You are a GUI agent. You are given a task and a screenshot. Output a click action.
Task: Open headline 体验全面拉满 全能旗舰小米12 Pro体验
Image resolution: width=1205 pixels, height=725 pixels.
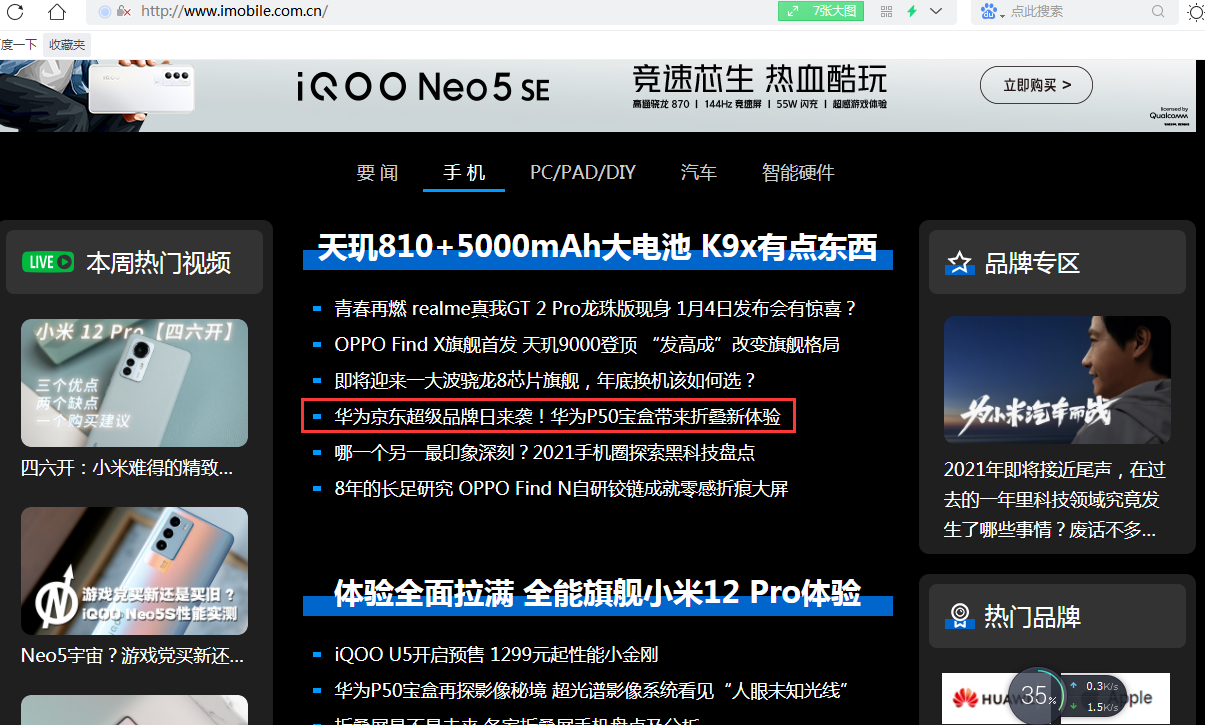597,593
